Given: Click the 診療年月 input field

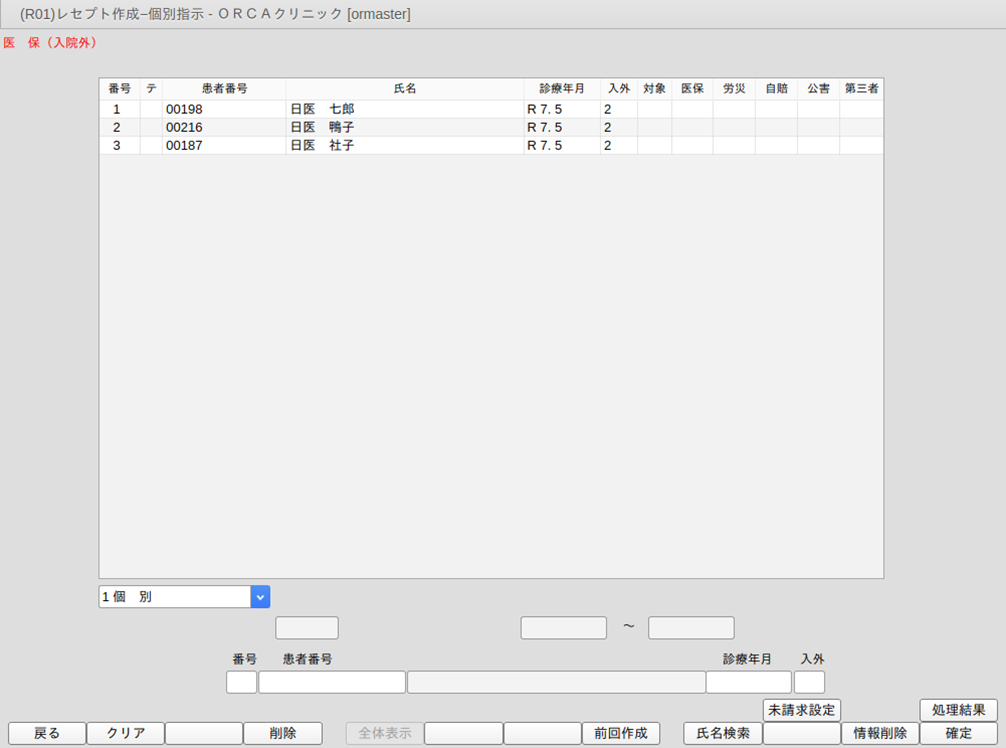Looking at the screenshot, I should pyautogui.click(x=748, y=682).
